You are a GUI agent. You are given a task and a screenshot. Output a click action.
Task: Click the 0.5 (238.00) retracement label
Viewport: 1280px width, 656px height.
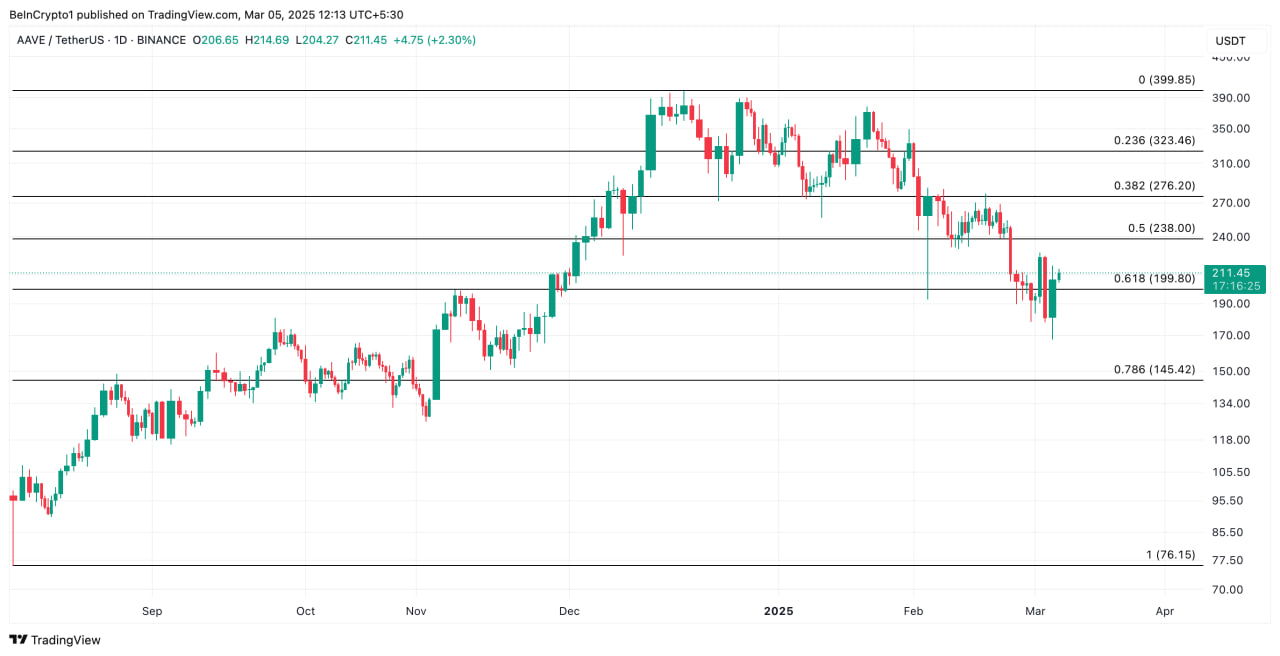(x=1161, y=228)
